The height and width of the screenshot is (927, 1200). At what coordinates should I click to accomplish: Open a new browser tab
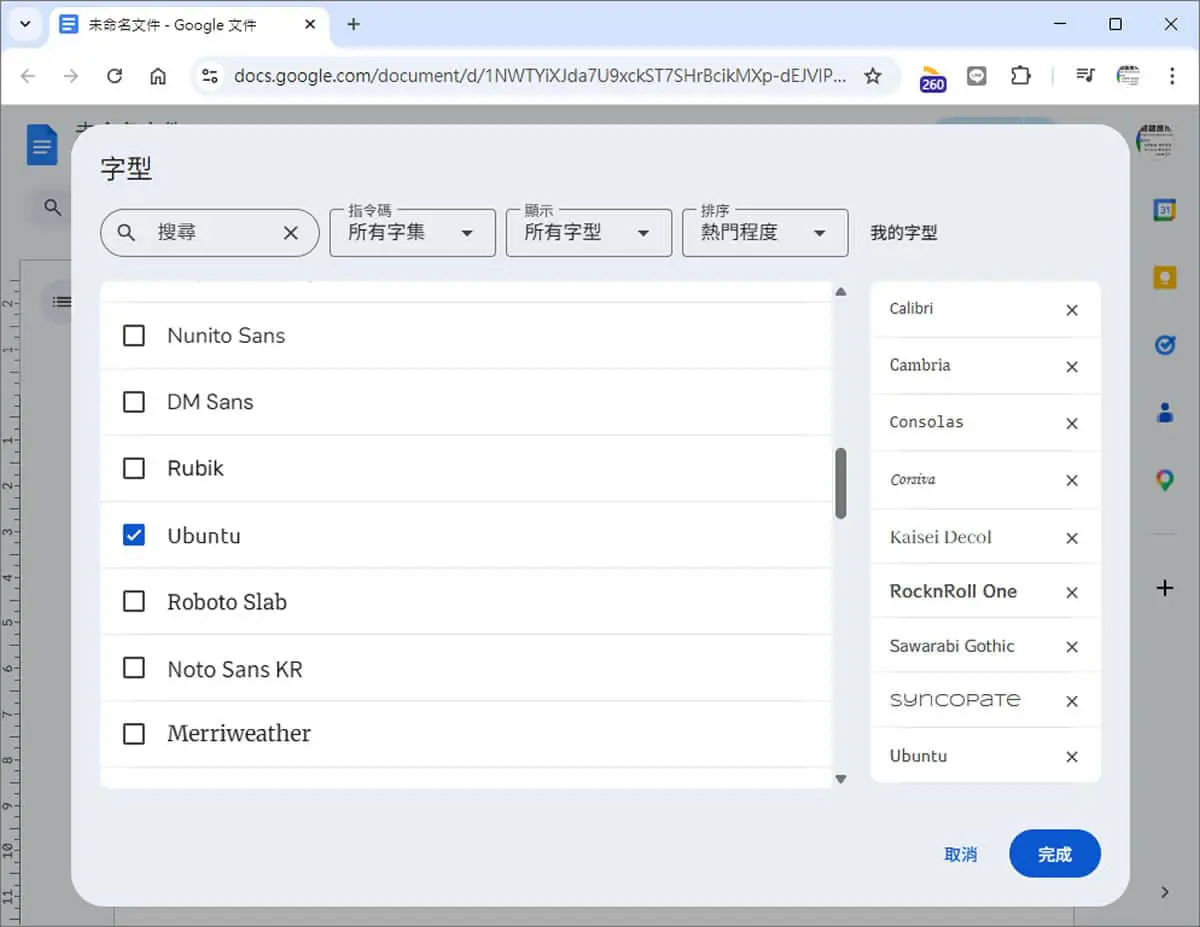pyautogui.click(x=353, y=25)
